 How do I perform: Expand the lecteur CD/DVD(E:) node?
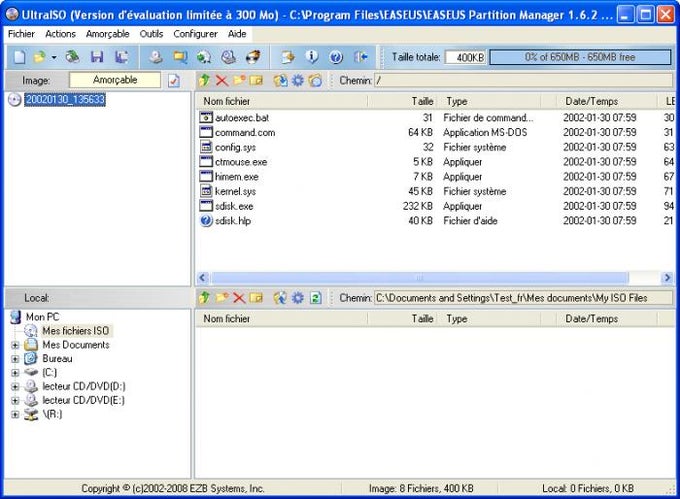pyautogui.click(x=15, y=401)
